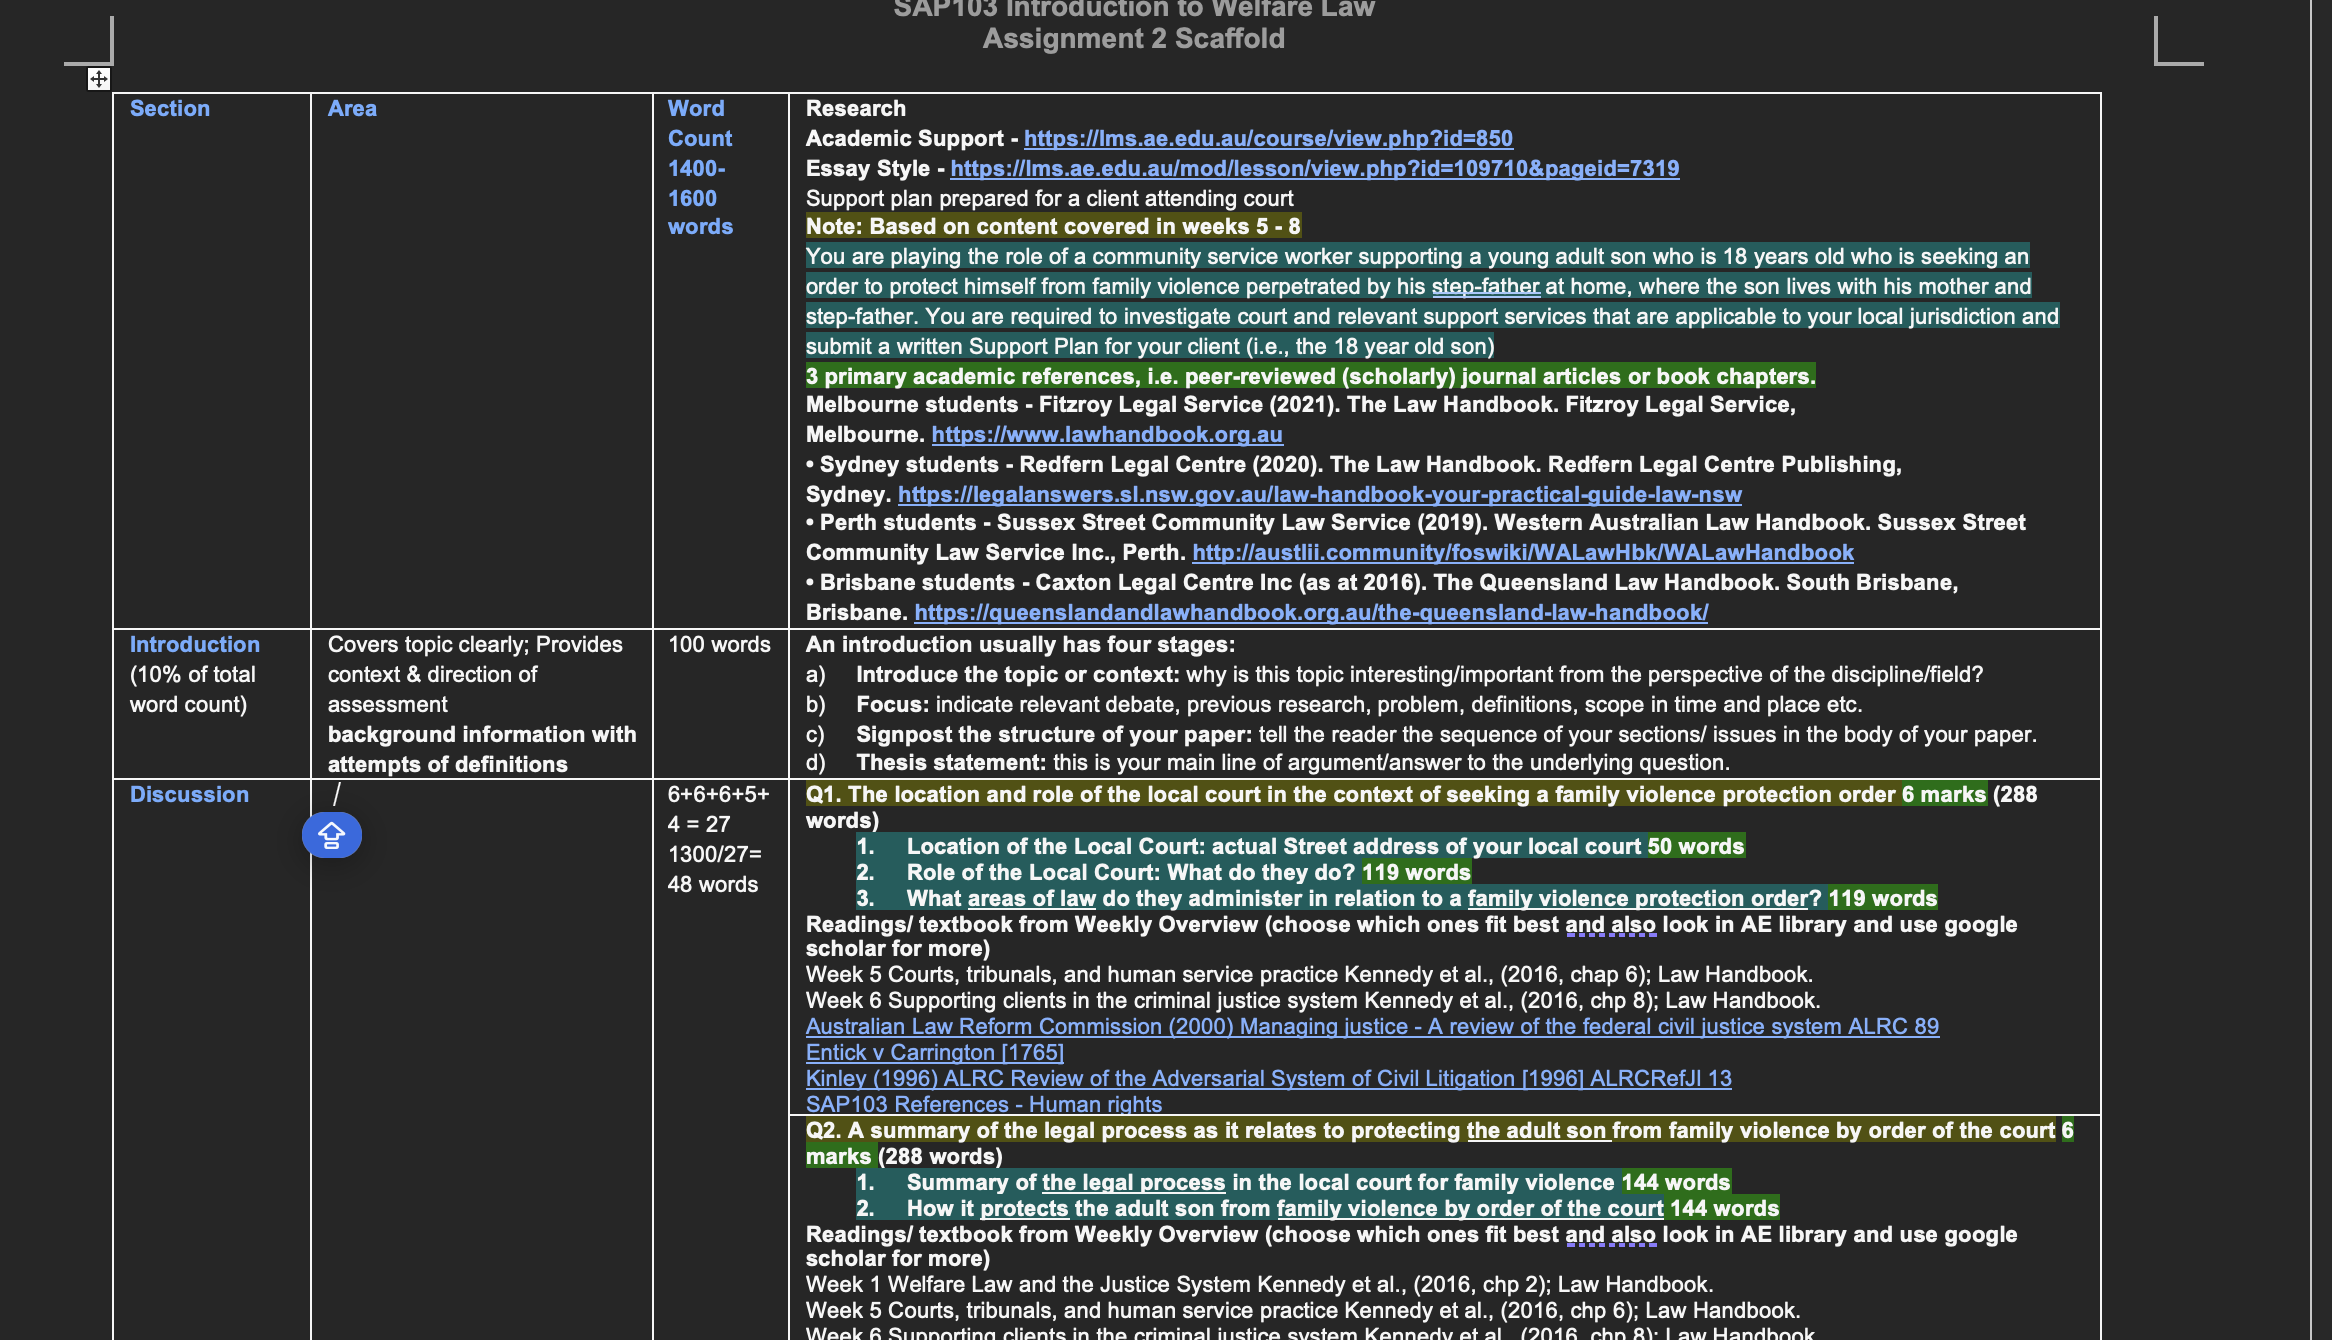
Task: Click the Discussion section heading
Action: [x=189, y=795]
